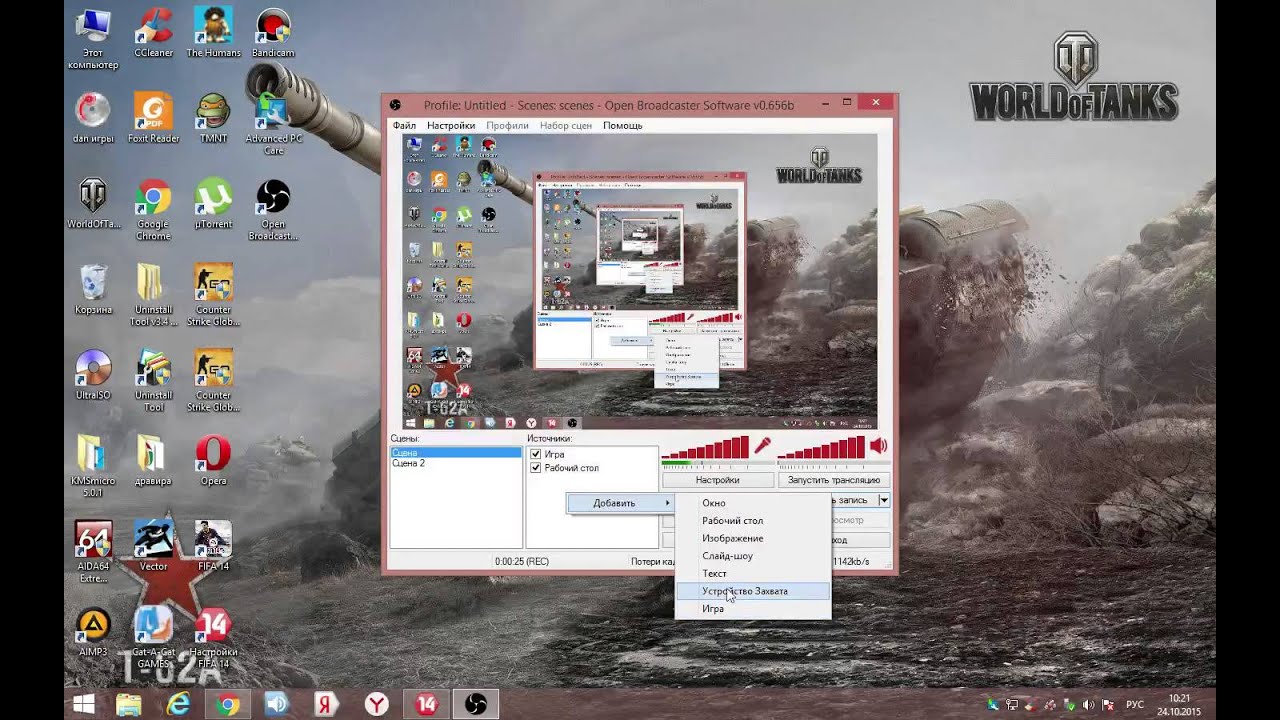Image resolution: width=1280 pixels, height=720 pixels.
Task: Click the 0:00:25 (REC) status text
Action: tap(521, 562)
